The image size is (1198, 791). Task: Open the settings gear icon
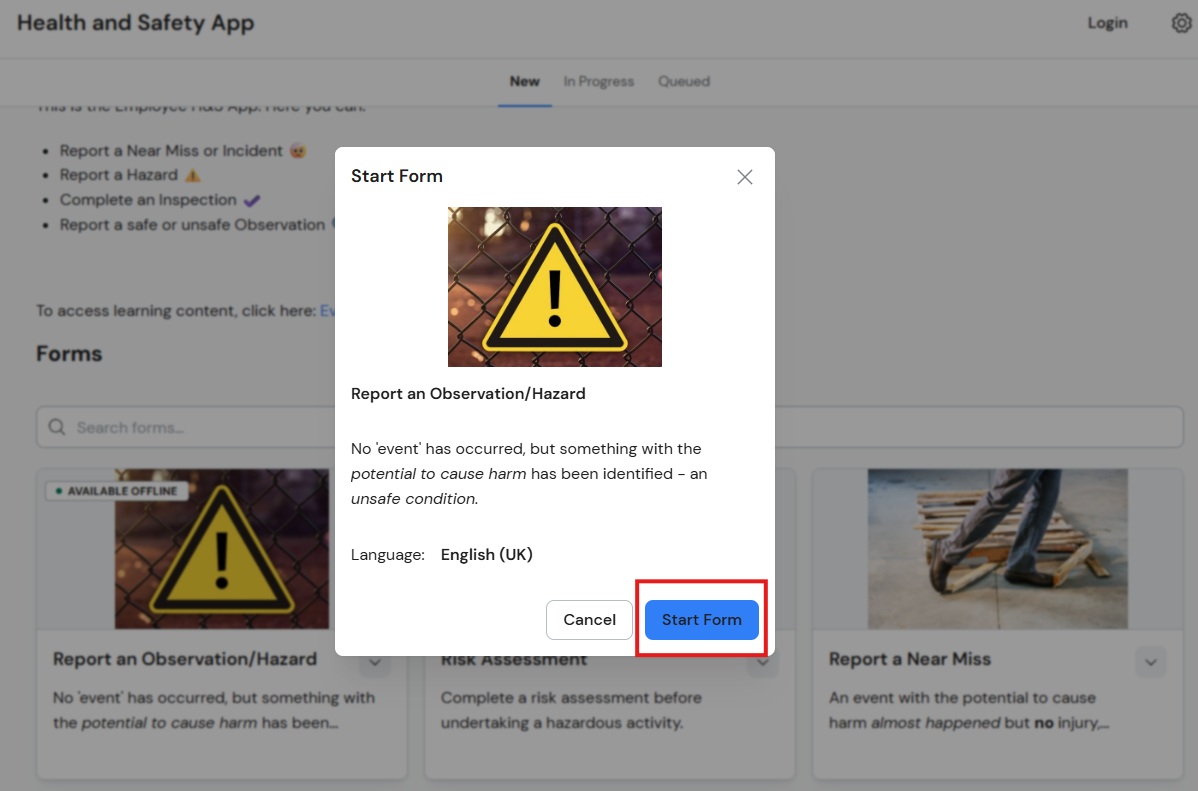pyautogui.click(x=1181, y=23)
